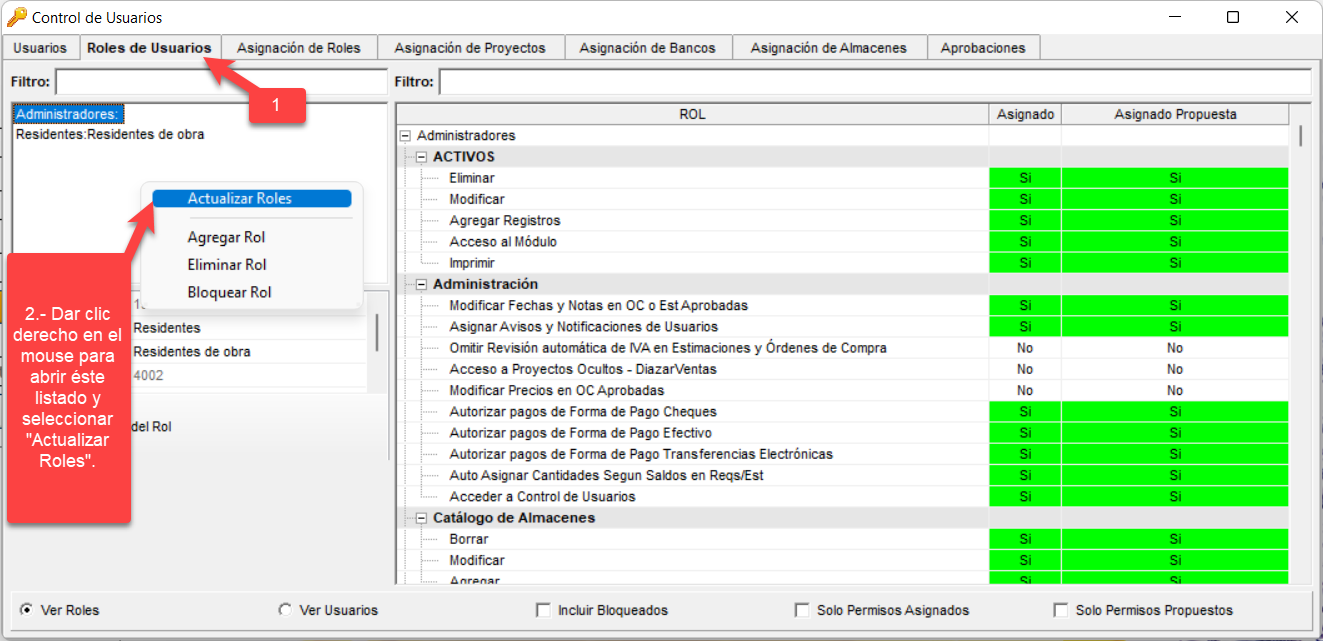Open the Asignación de Almacenes tab
Image resolution: width=1323 pixels, height=641 pixels.
(x=830, y=47)
